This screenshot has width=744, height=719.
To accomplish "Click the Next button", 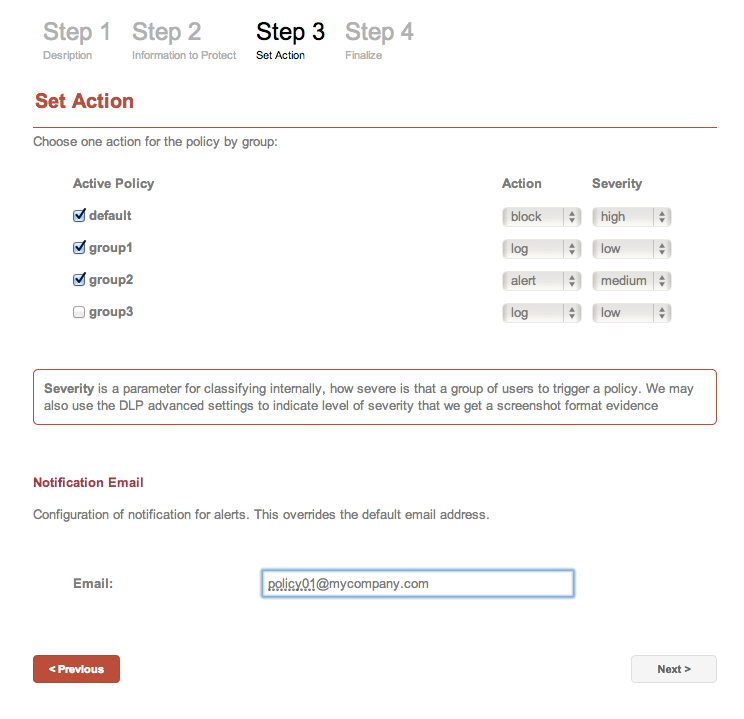I will (x=674, y=669).
